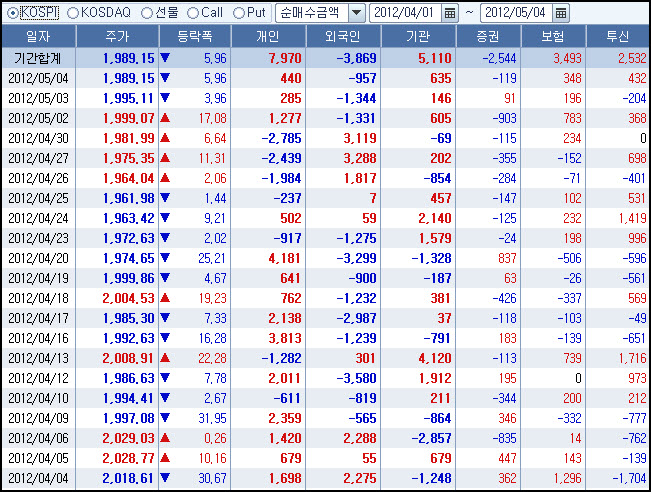651x492 pixels.
Task: Click the 주가 column header
Action: 117,37
